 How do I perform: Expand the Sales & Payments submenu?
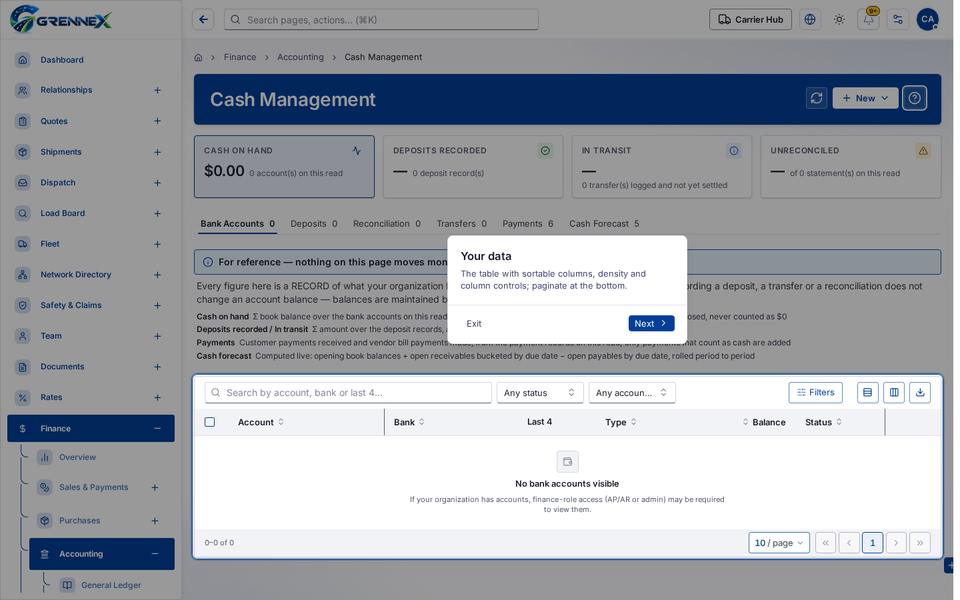pyautogui.click(x=155, y=487)
